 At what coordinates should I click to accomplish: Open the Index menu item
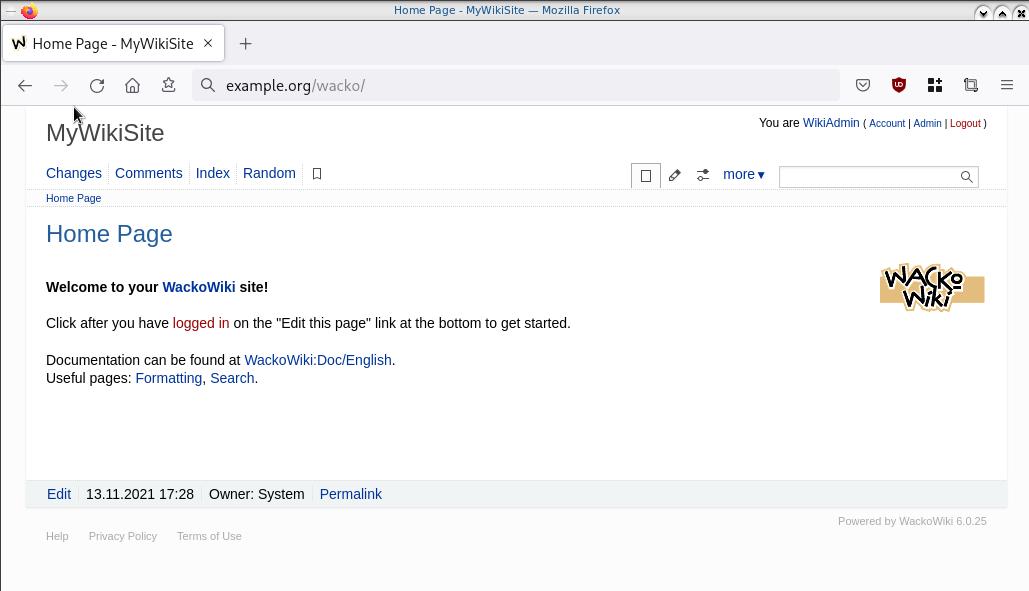(x=212, y=173)
